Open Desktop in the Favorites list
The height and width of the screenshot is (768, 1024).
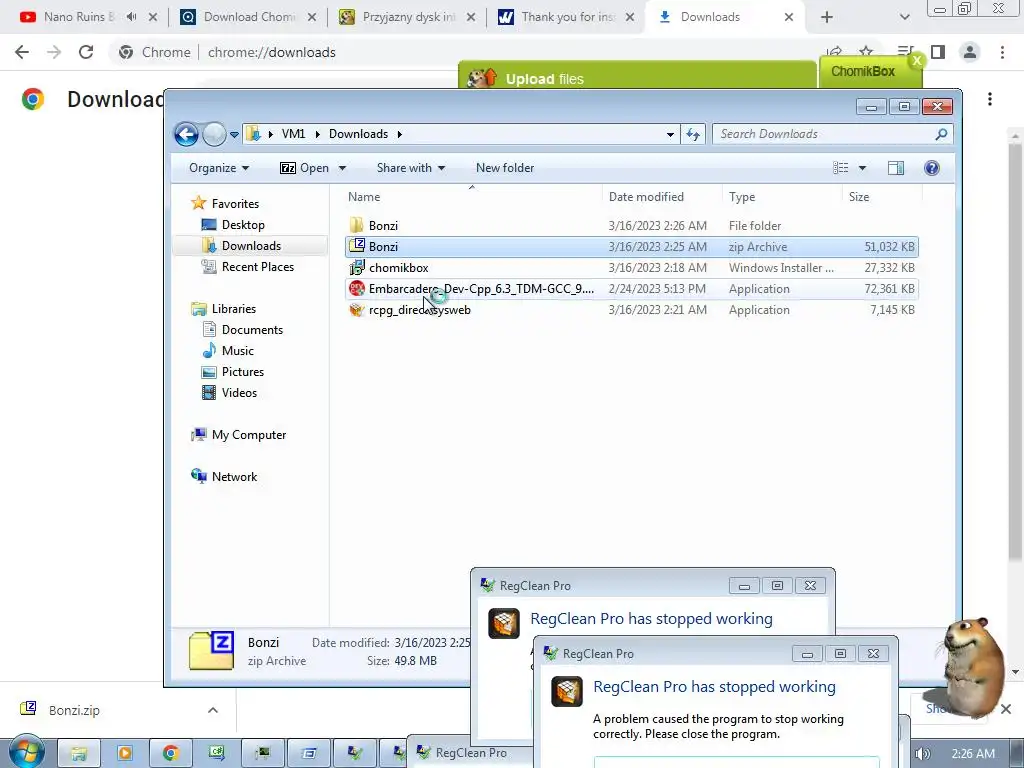click(243, 225)
